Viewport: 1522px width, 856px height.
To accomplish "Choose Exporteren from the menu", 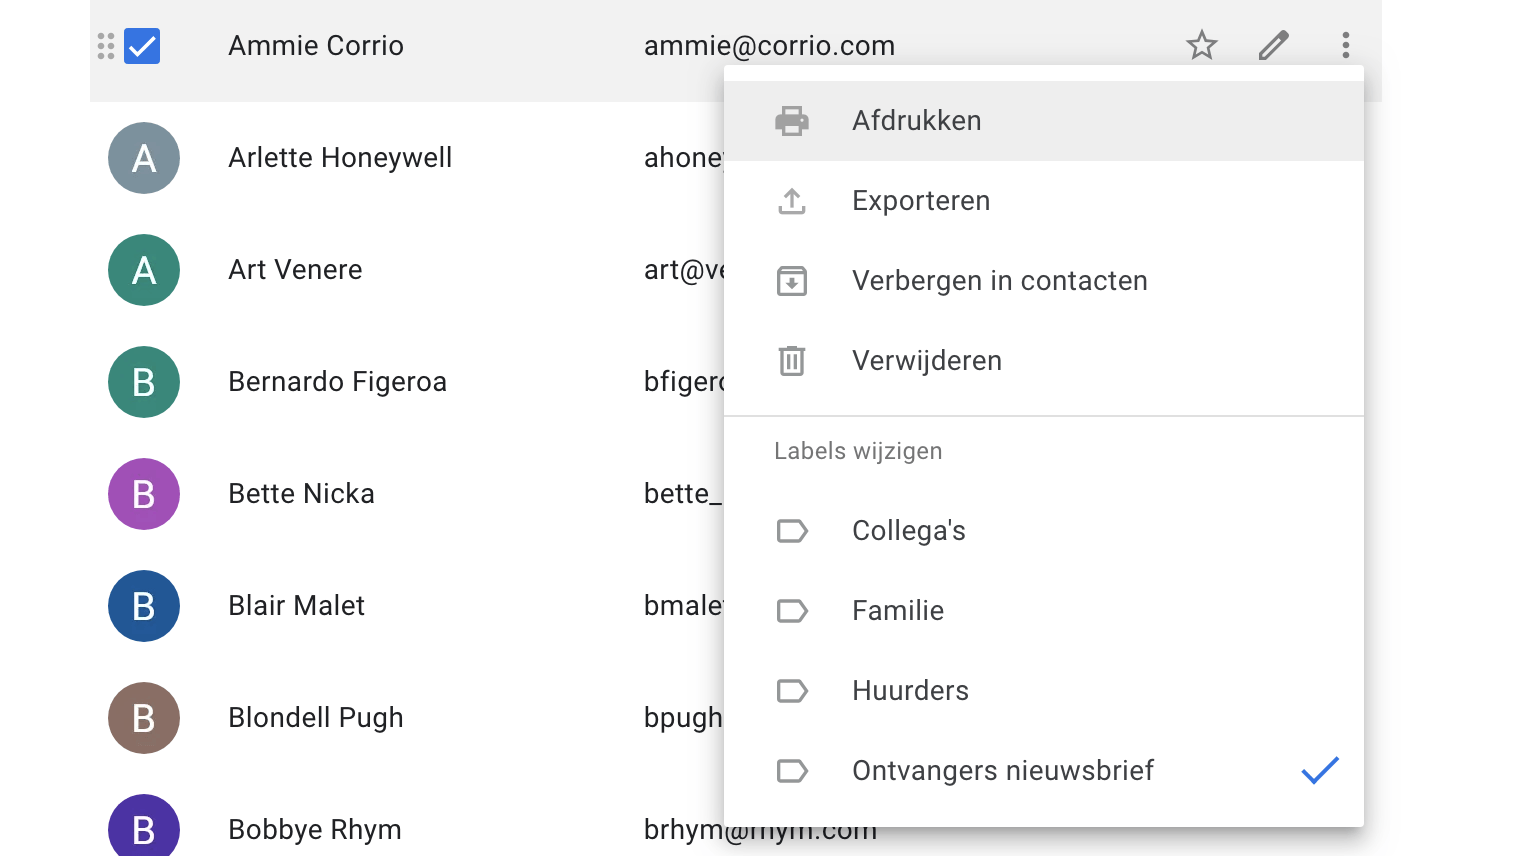I will 920,201.
